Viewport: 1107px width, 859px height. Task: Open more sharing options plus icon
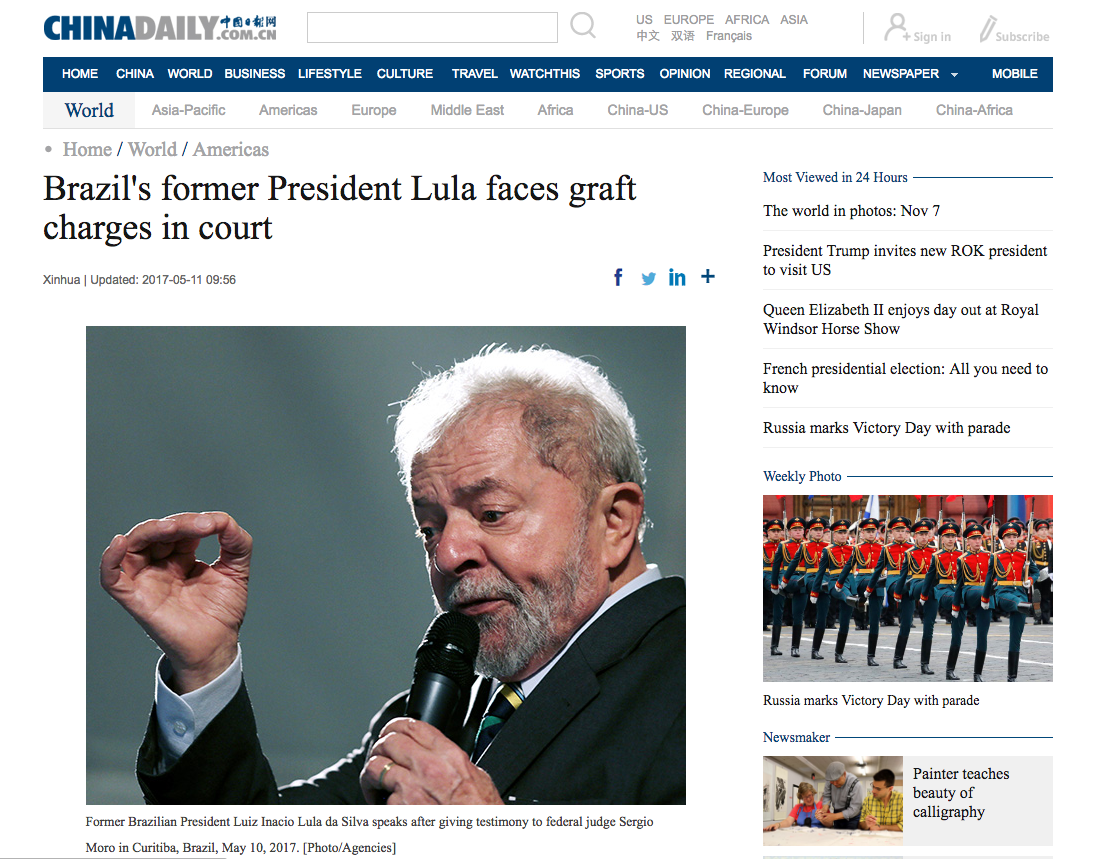point(707,277)
